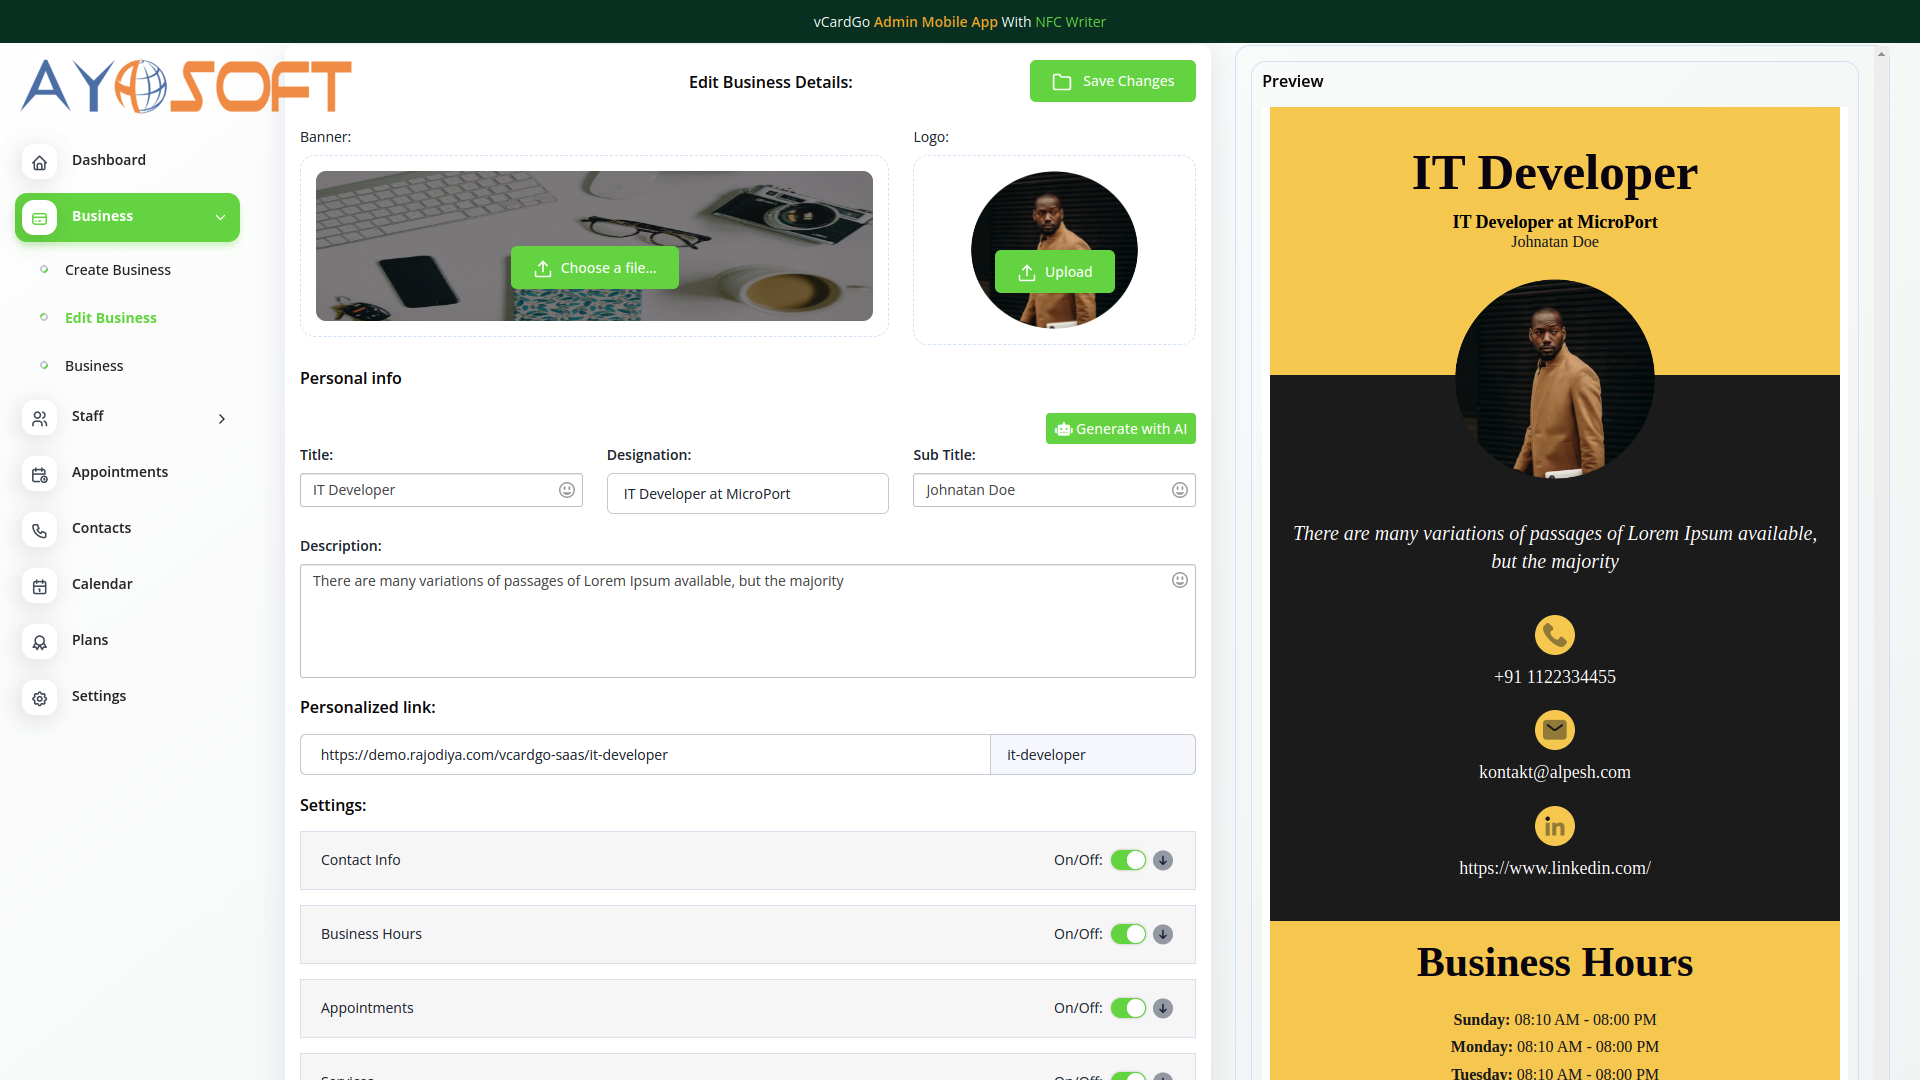Image resolution: width=1920 pixels, height=1080 pixels.
Task: Click the Generate with AI button
Action: click(x=1120, y=429)
